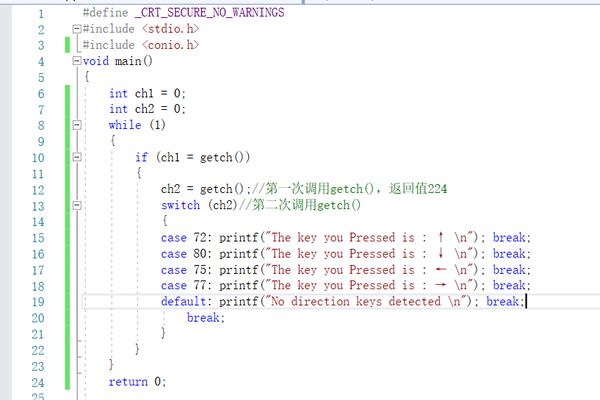This screenshot has width=600, height=400.
Task: Collapse the switch (ch2) block fold
Action: click(x=77, y=205)
